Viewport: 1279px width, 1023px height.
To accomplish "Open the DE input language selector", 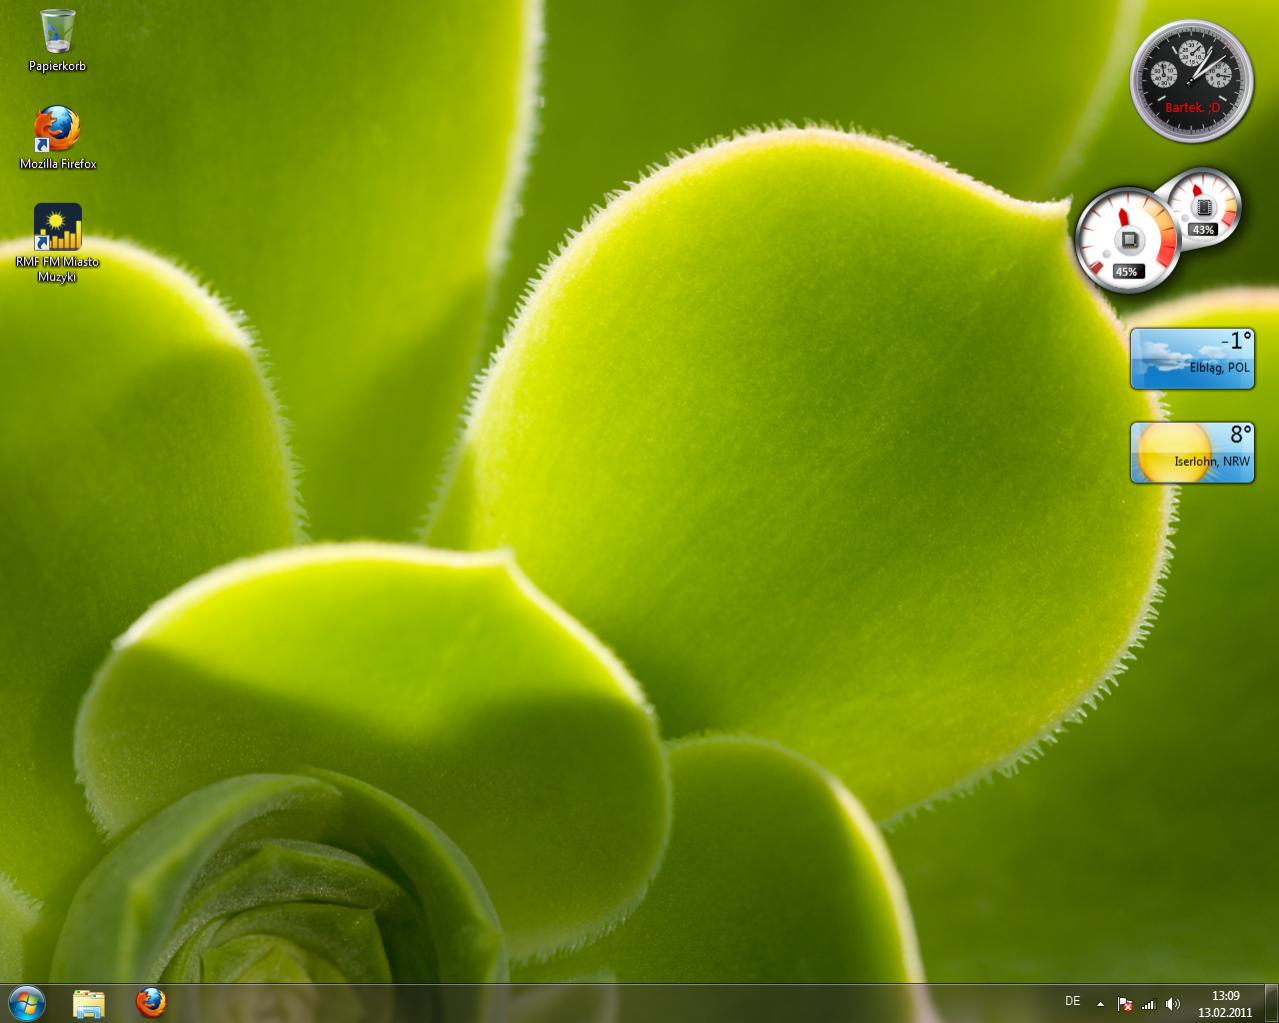I will click(x=1073, y=1001).
